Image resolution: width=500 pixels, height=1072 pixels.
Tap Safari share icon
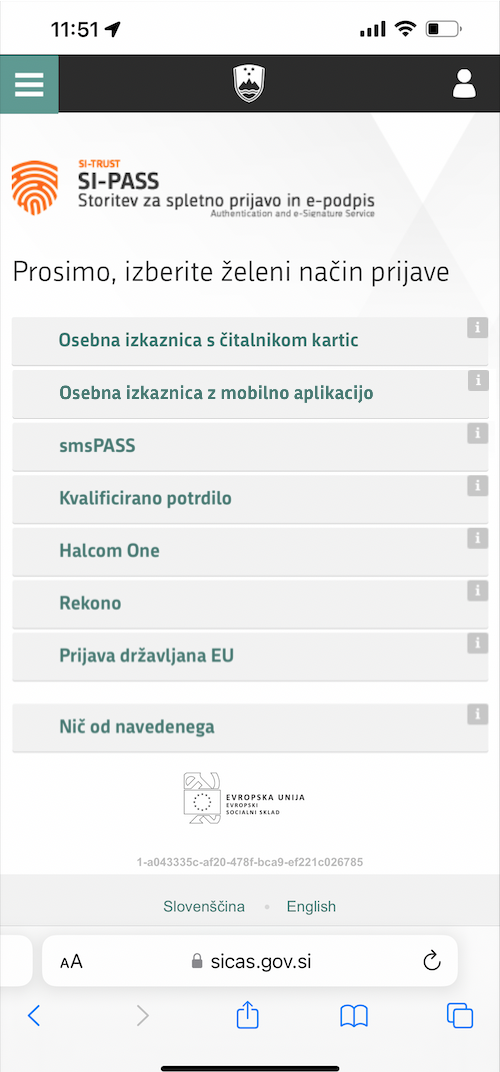(247, 1015)
